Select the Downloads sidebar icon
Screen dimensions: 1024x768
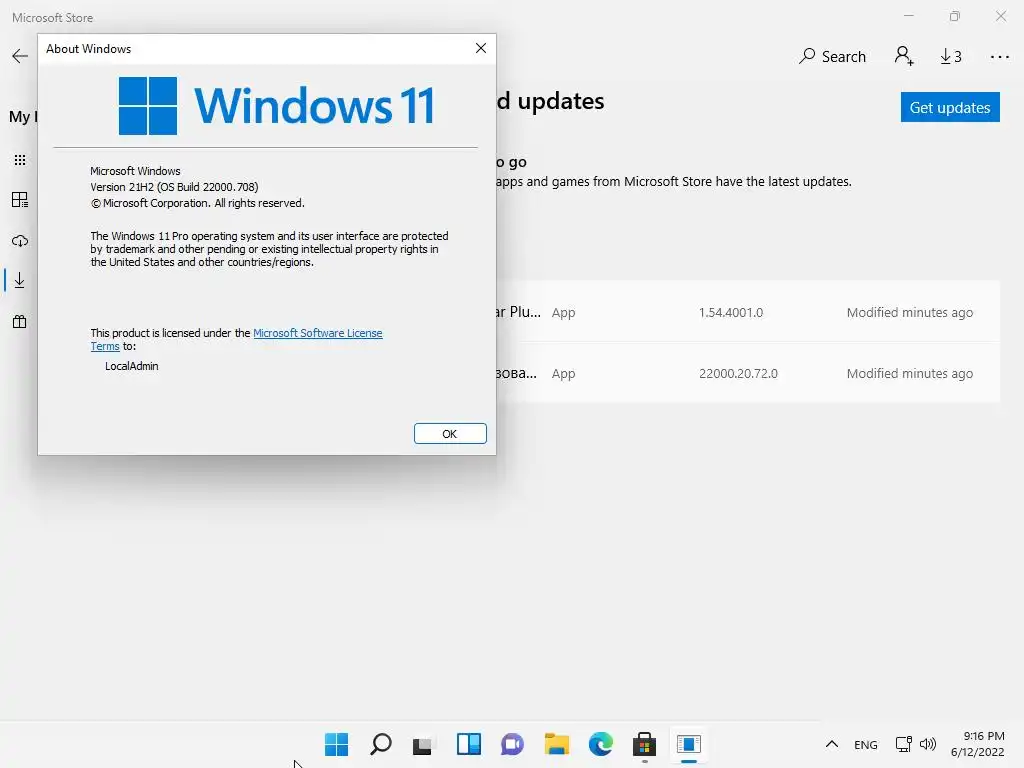(x=20, y=280)
